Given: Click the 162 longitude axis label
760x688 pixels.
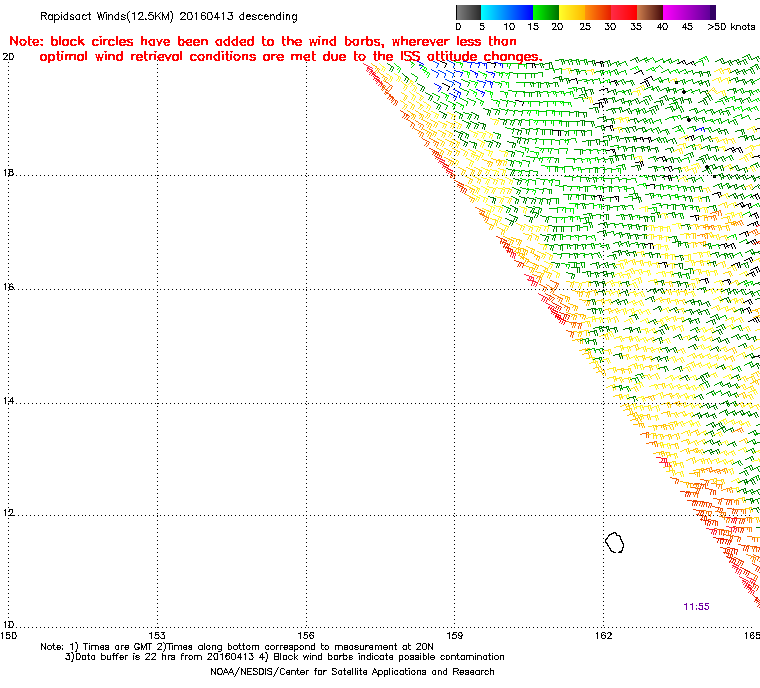Looking at the screenshot, I should click(x=603, y=635).
